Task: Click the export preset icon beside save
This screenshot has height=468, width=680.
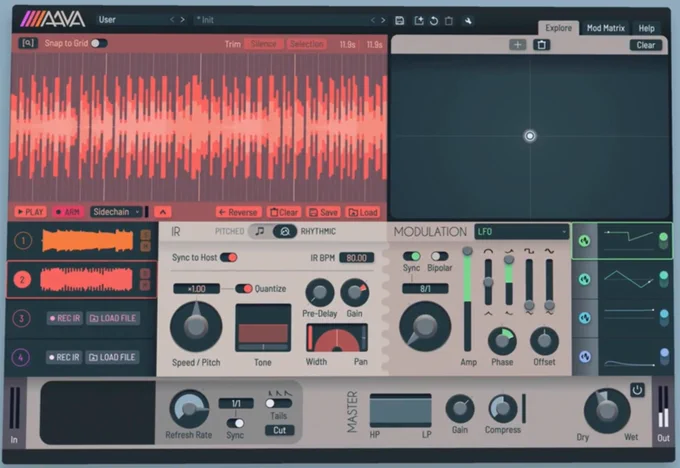Action: (418, 20)
